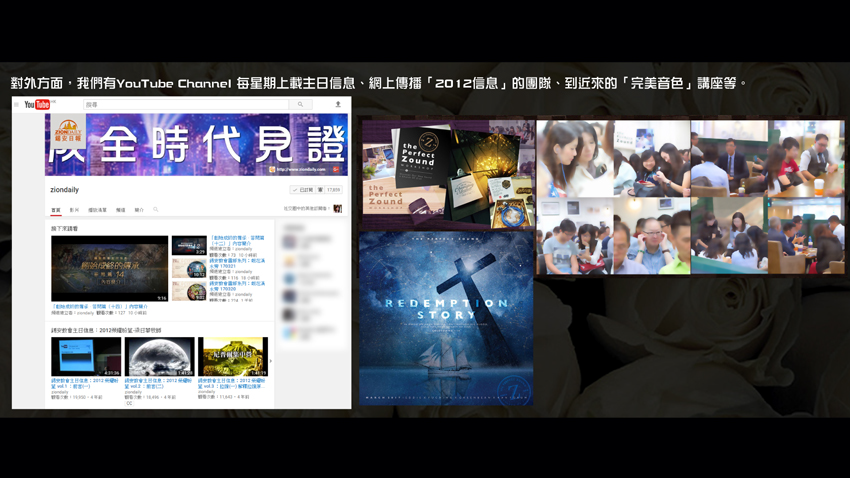850x478 pixels.
Task: Click the CC badge under vol.2 video
Action: coord(129,403)
